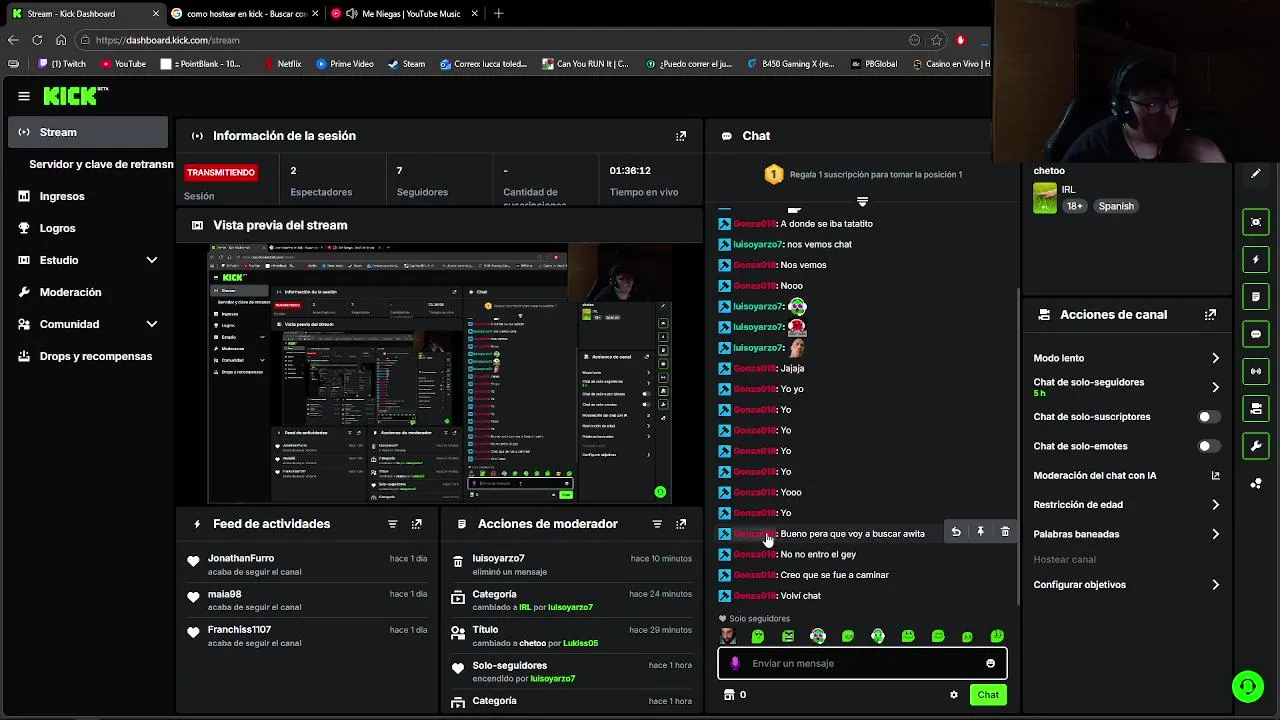Open Configurar objetivos chevron
The width and height of the screenshot is (1280, 720).
coord(1215,585)
